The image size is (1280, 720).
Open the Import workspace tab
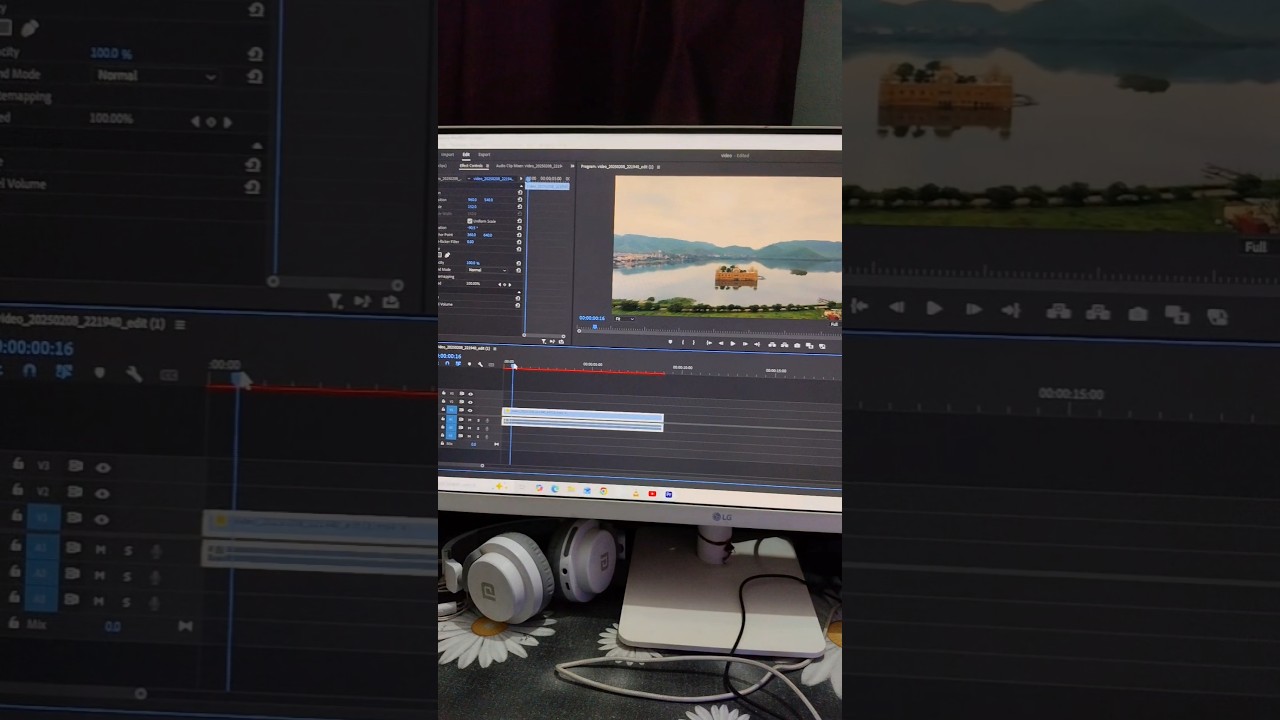point(447,155)
